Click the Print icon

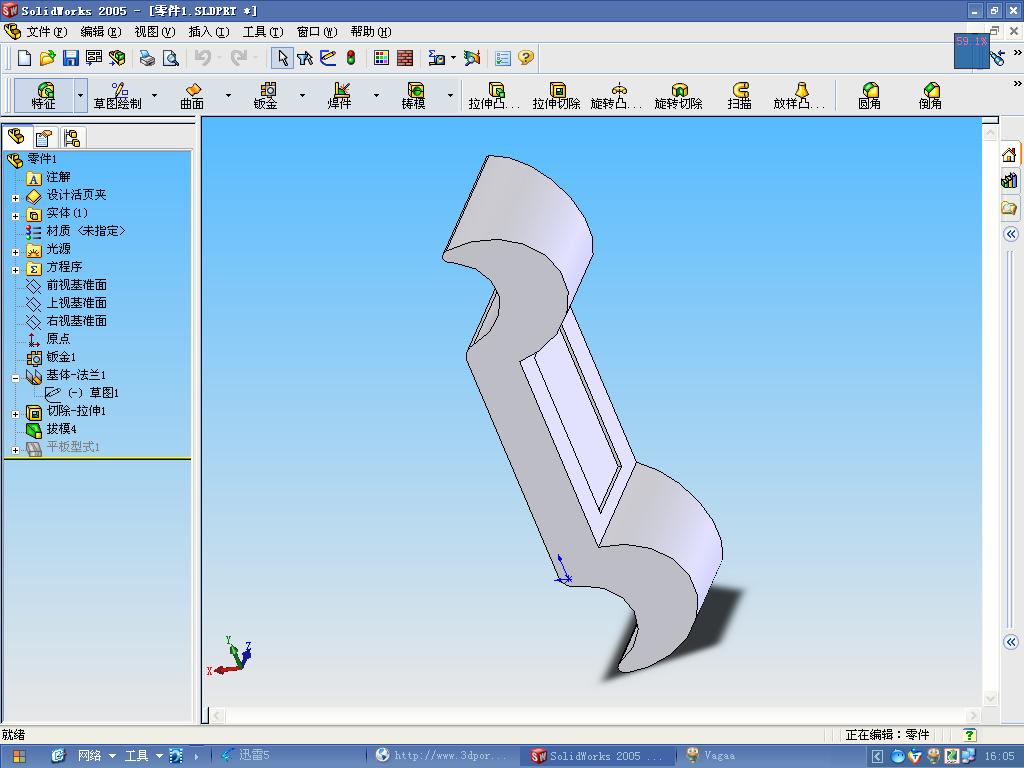[148, 58]
